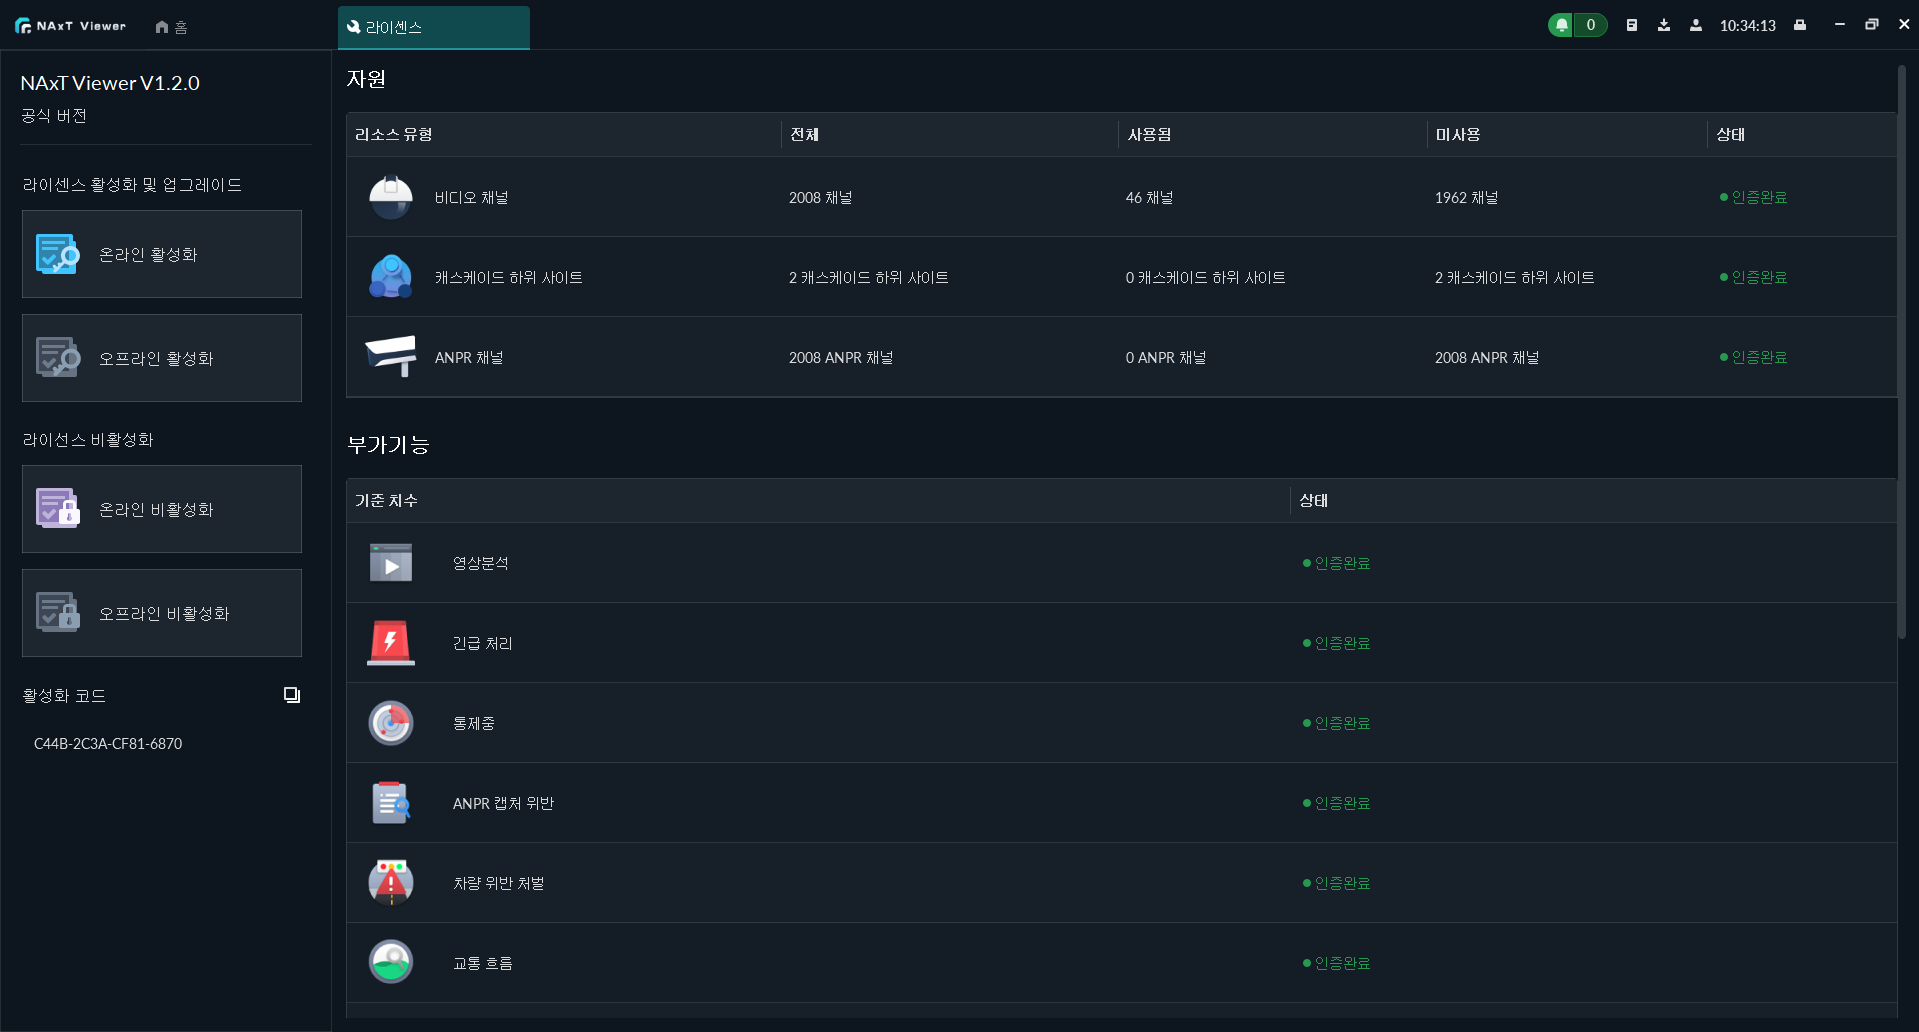Open 오프라인 활성화 offline activation

point(162,358)
